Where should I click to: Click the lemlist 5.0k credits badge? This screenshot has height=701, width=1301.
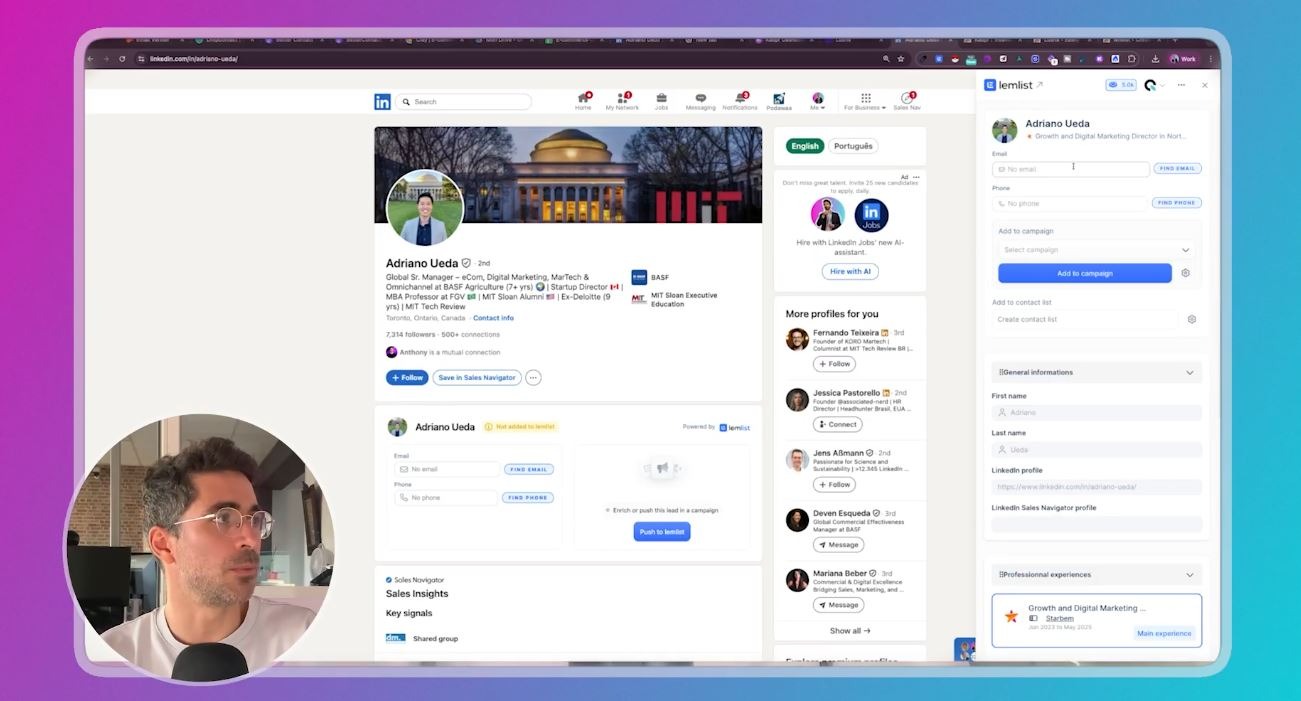point(1121,85)
